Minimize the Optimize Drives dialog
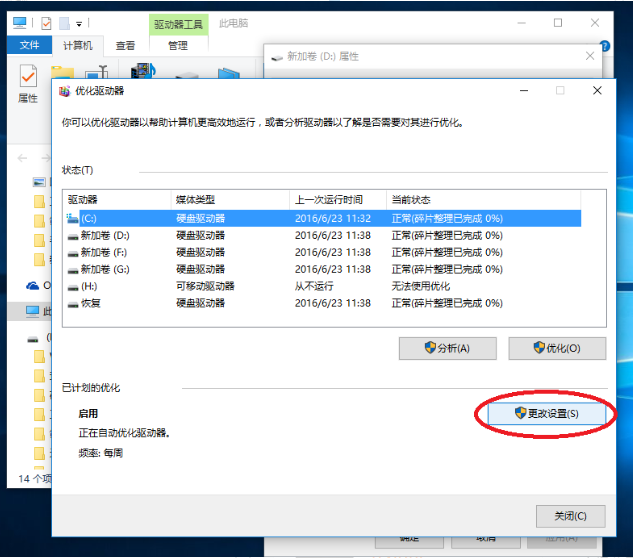 pos(524,90)
